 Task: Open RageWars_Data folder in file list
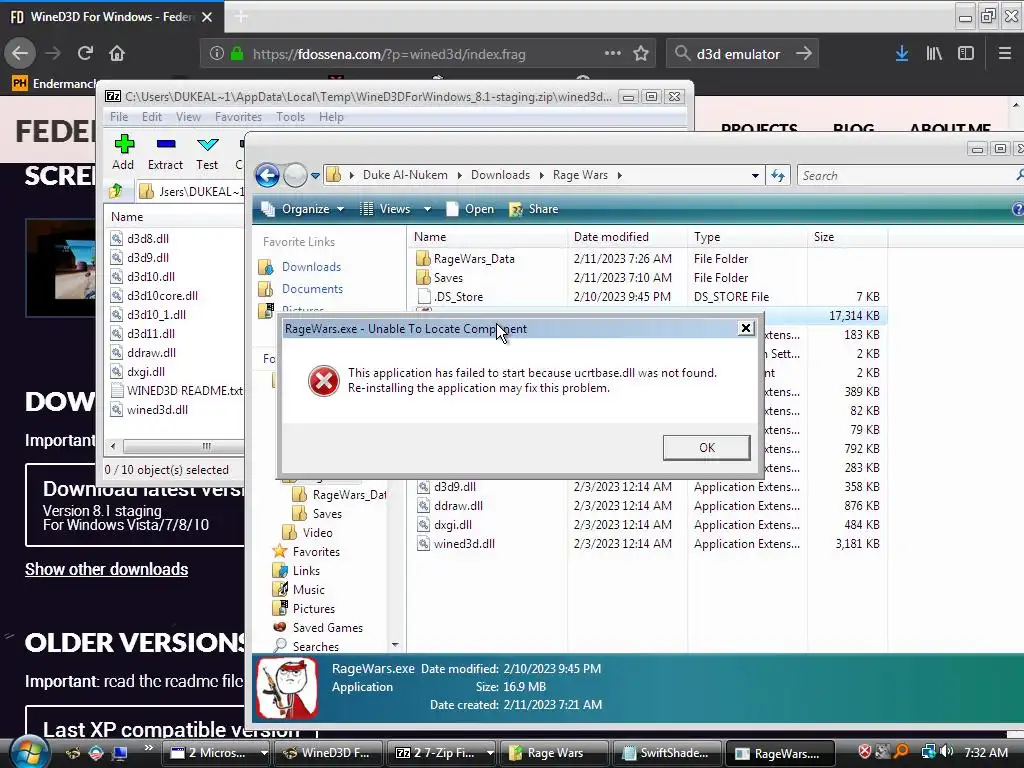click(x=474, y=259)
